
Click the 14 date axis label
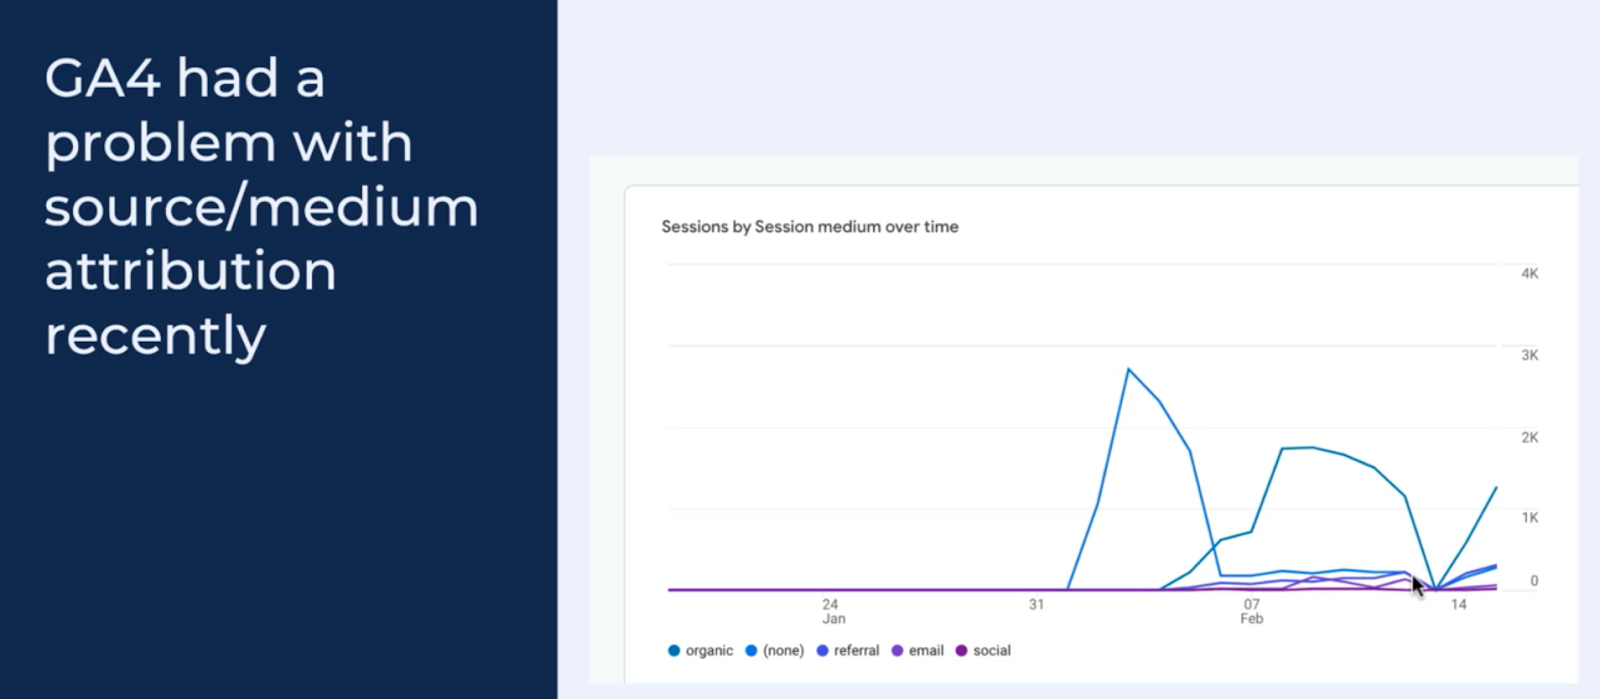(x=1459, y=604)
